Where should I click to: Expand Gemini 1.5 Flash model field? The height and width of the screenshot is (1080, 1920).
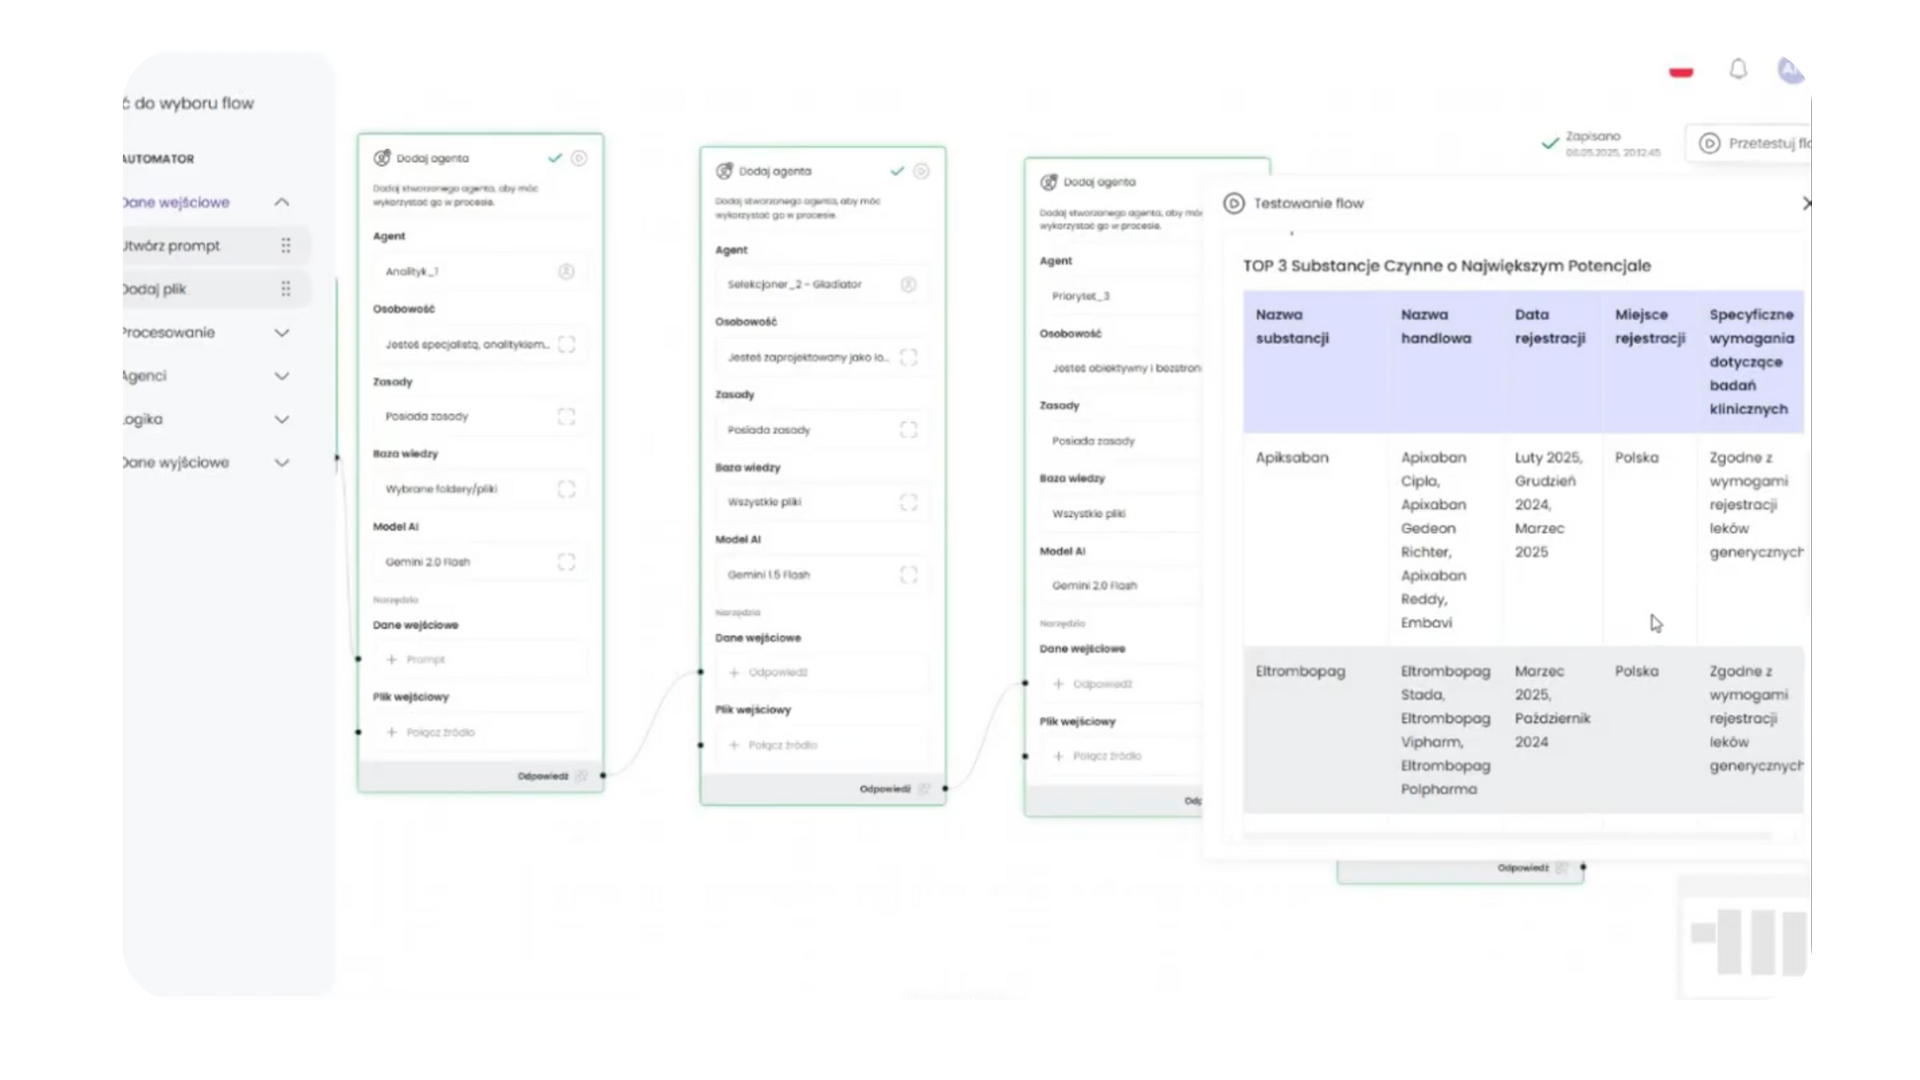coord(908,575)
